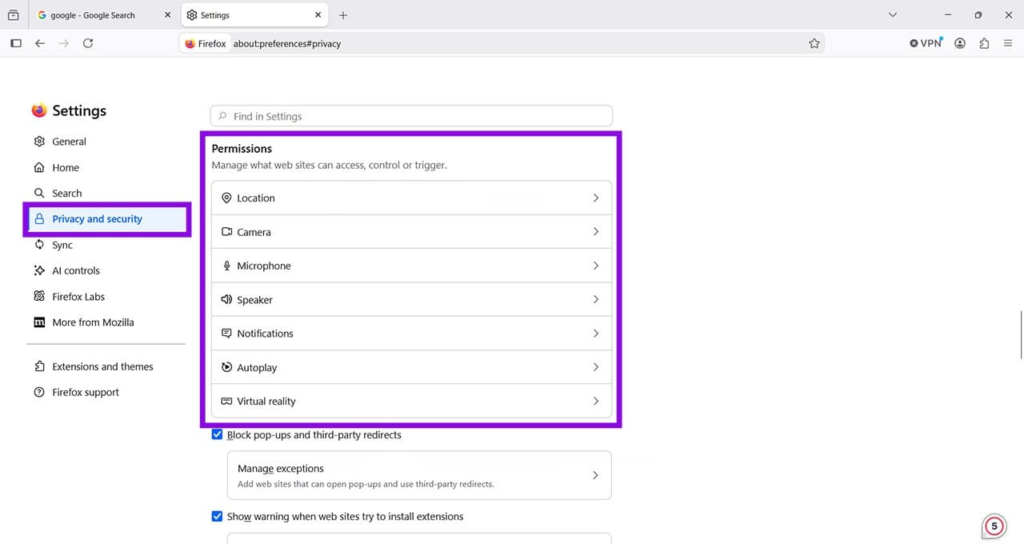Bookmark this page with the star icon
Screen dimensions: 1024x544
(x=814, y=44)
